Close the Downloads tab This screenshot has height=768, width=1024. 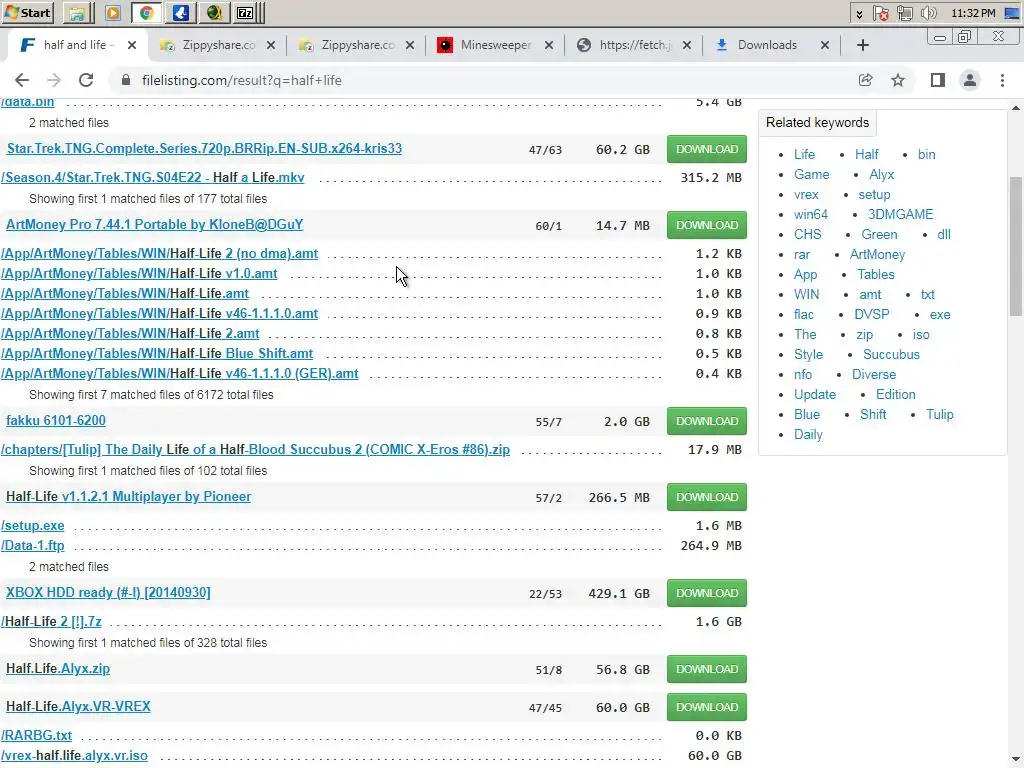click(x=825, y=45)
